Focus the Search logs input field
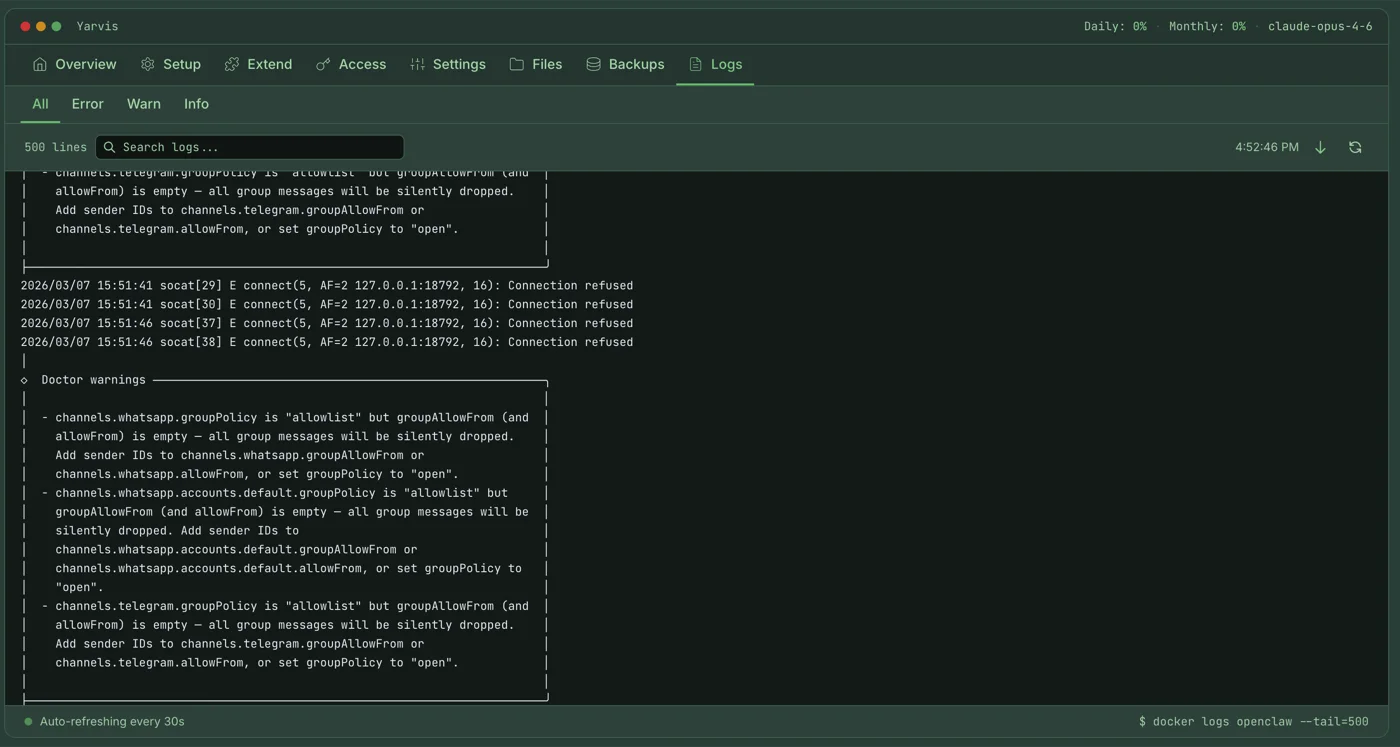 point(250,147)
